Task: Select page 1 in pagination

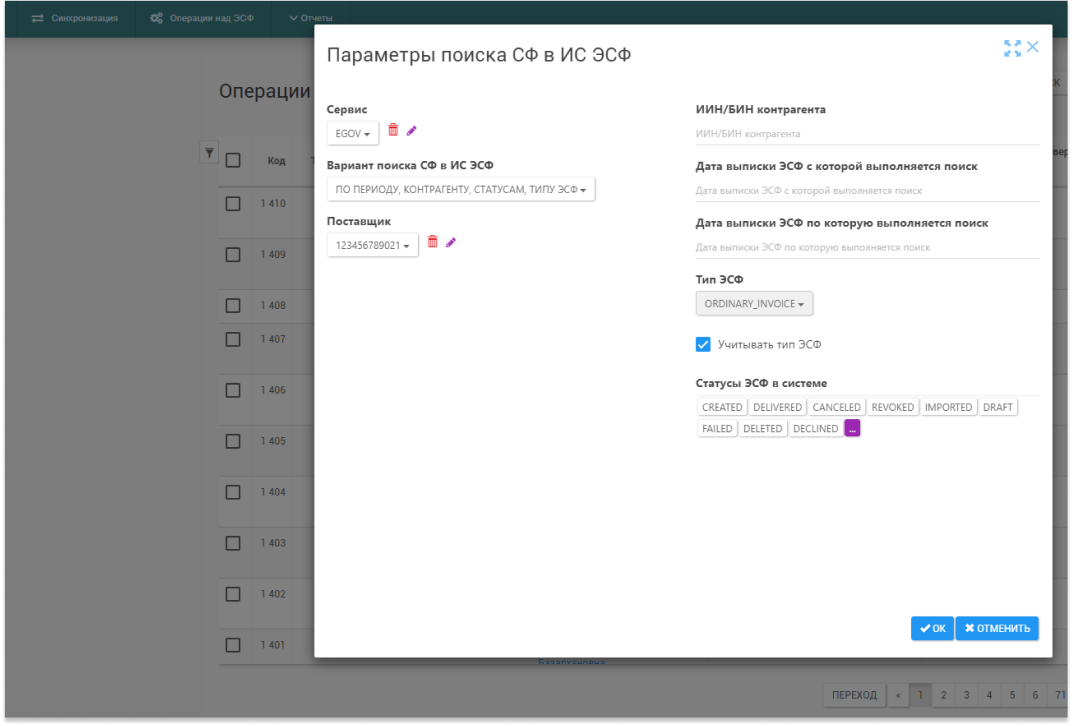Action: pos(920,695)
